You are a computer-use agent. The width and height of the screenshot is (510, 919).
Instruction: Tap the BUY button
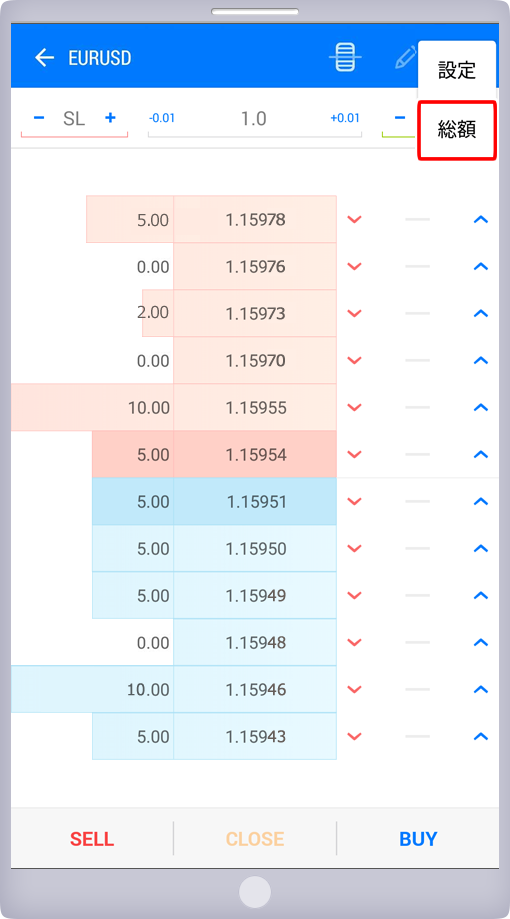[418, 839]
